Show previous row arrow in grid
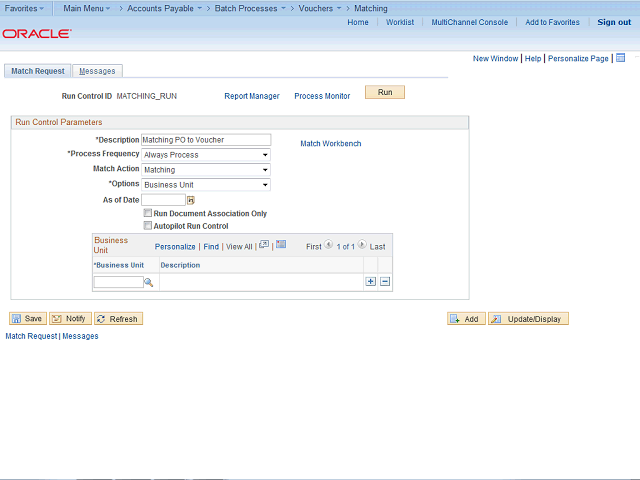Image resolution: width=640 pixels, height=480 pixels. (x=329, y=244)
